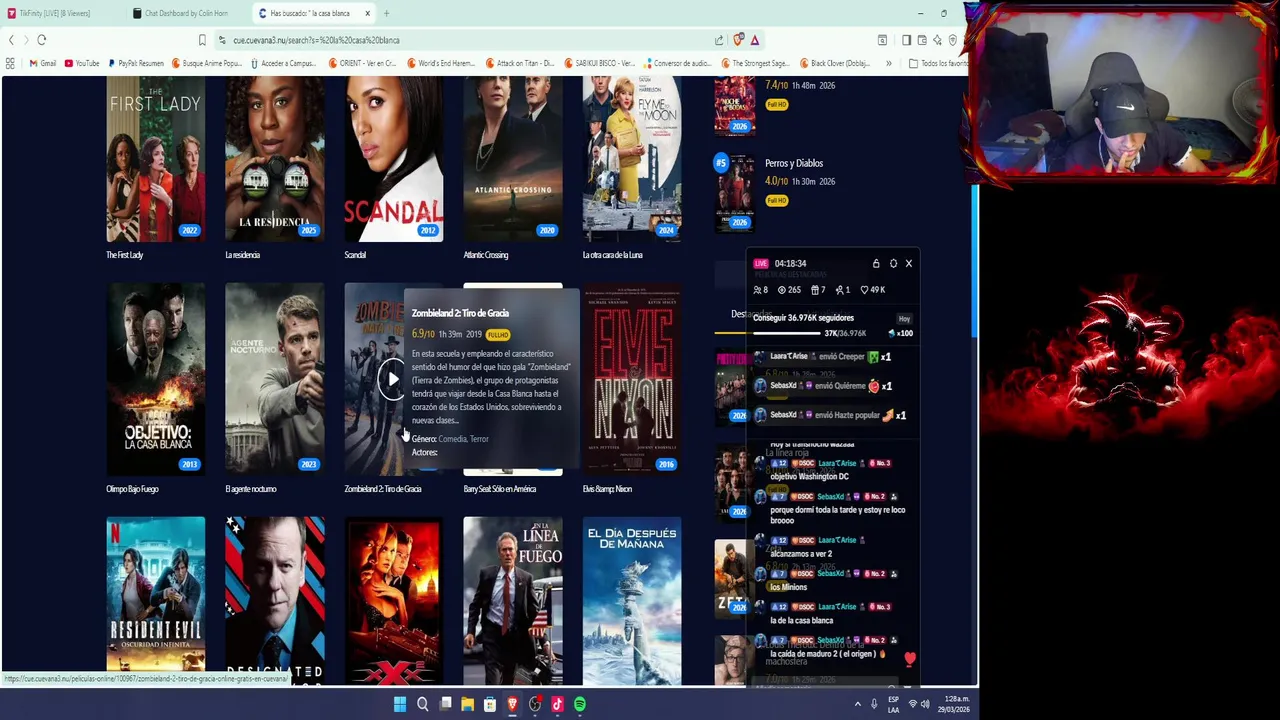Open the Windows Start menu
Viewport: 1280px width, 720px height.
tap(400, 704)
